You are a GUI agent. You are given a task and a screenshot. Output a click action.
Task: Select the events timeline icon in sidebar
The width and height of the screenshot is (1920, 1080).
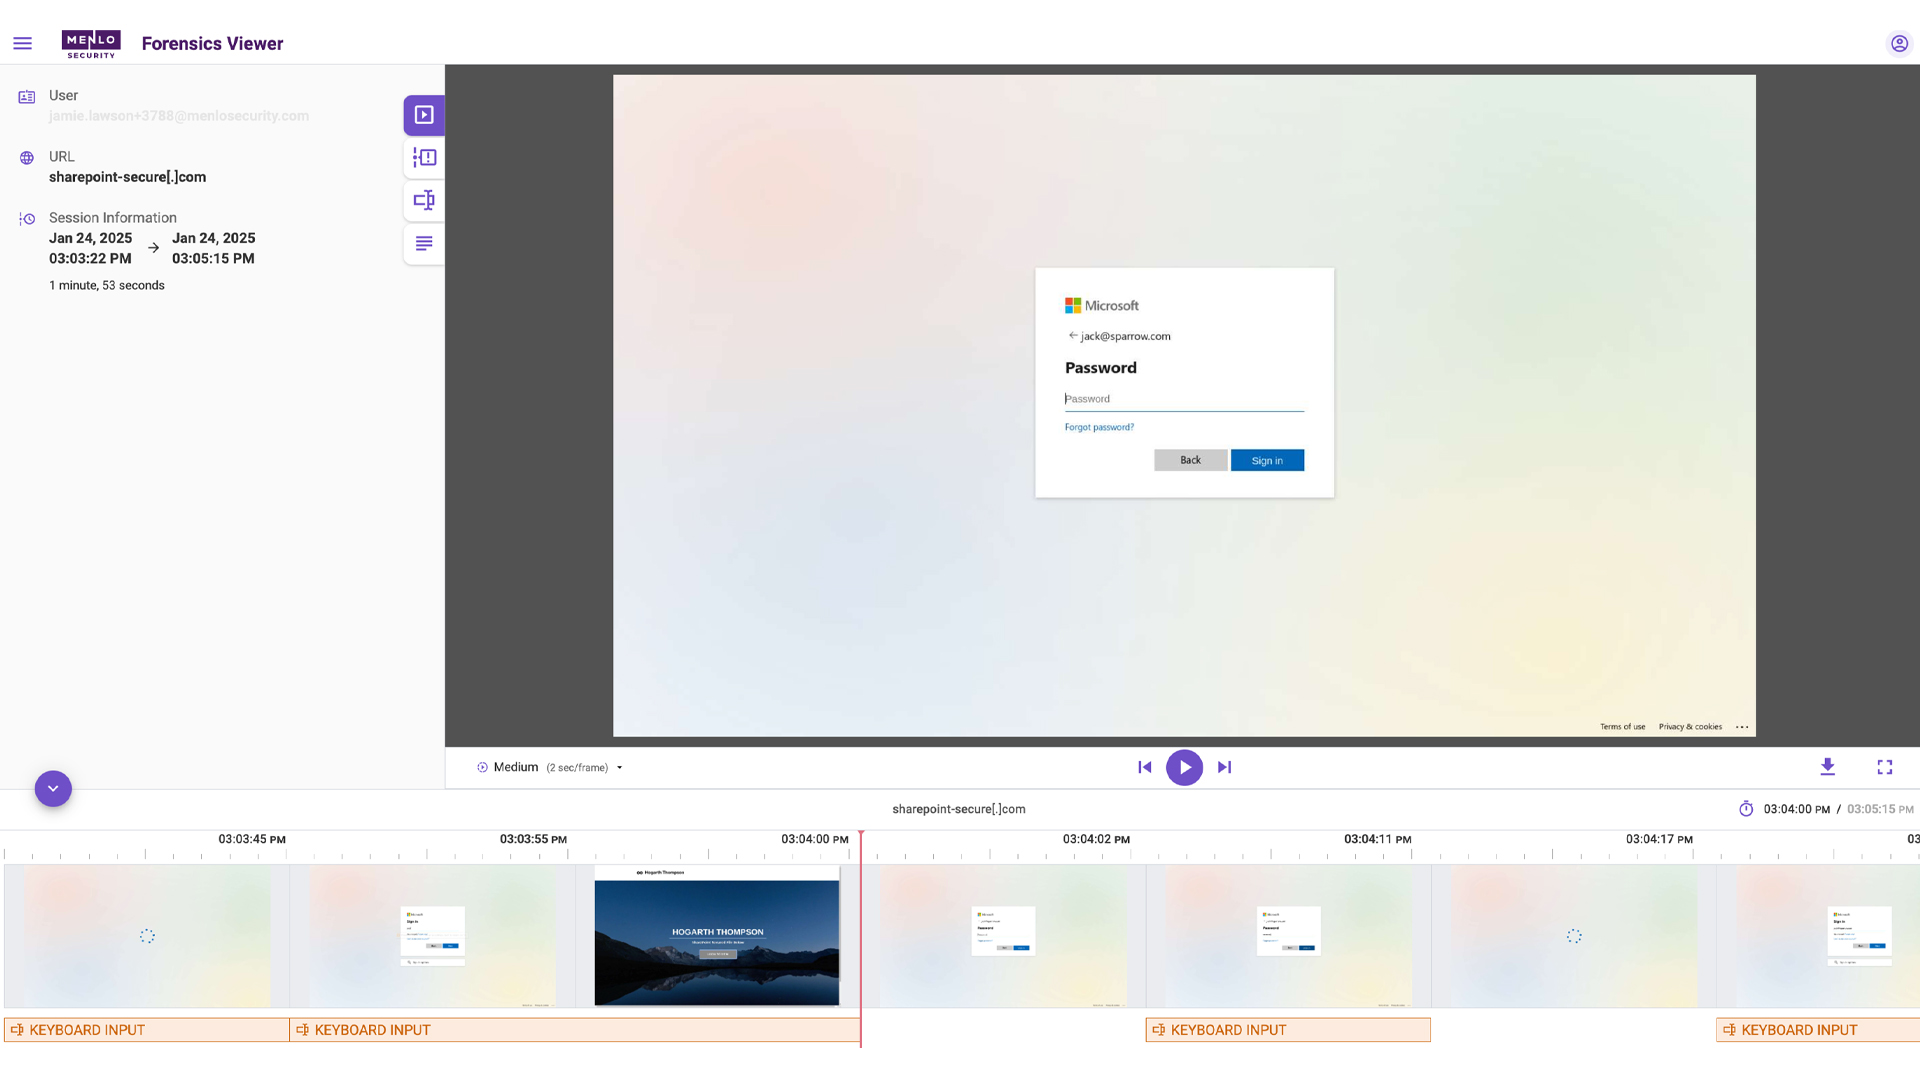pyautogui.click(x=423, y=157)
